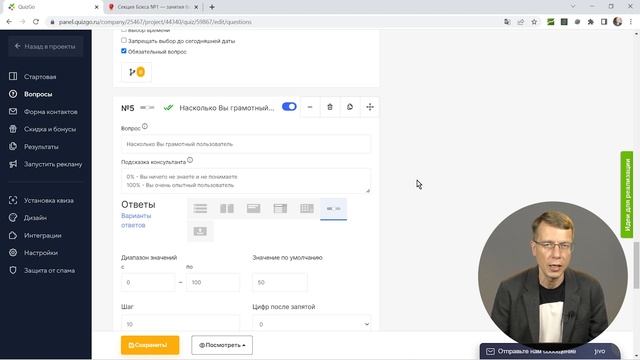The image size is (640, 360).
Task: Open the tab search chevron in Chrome
Action: 573,7
